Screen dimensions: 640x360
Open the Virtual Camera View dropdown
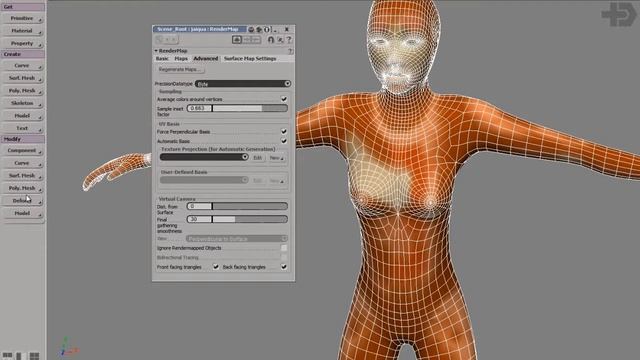tap(237, 238)
